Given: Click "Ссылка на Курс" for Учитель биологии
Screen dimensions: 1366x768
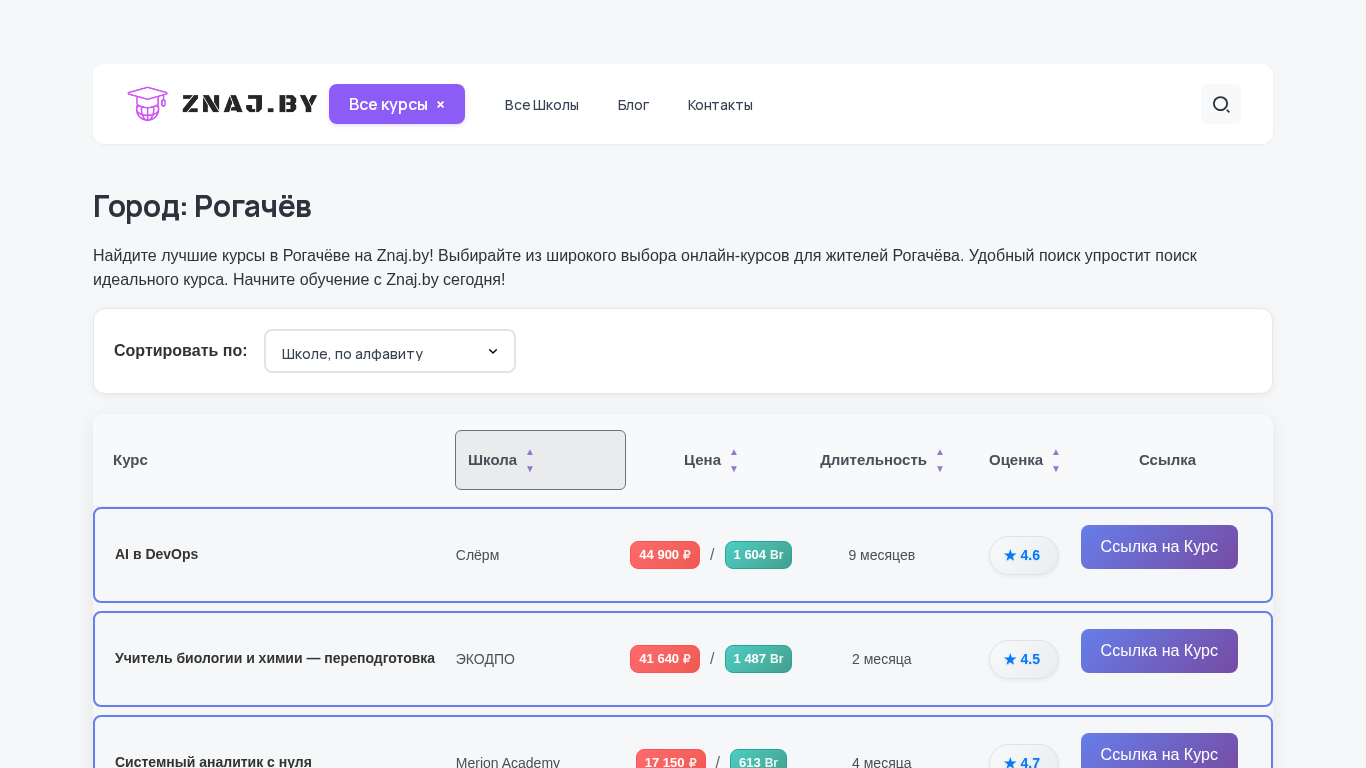Looking at the screenshot, I should [x=1159, y=651].
